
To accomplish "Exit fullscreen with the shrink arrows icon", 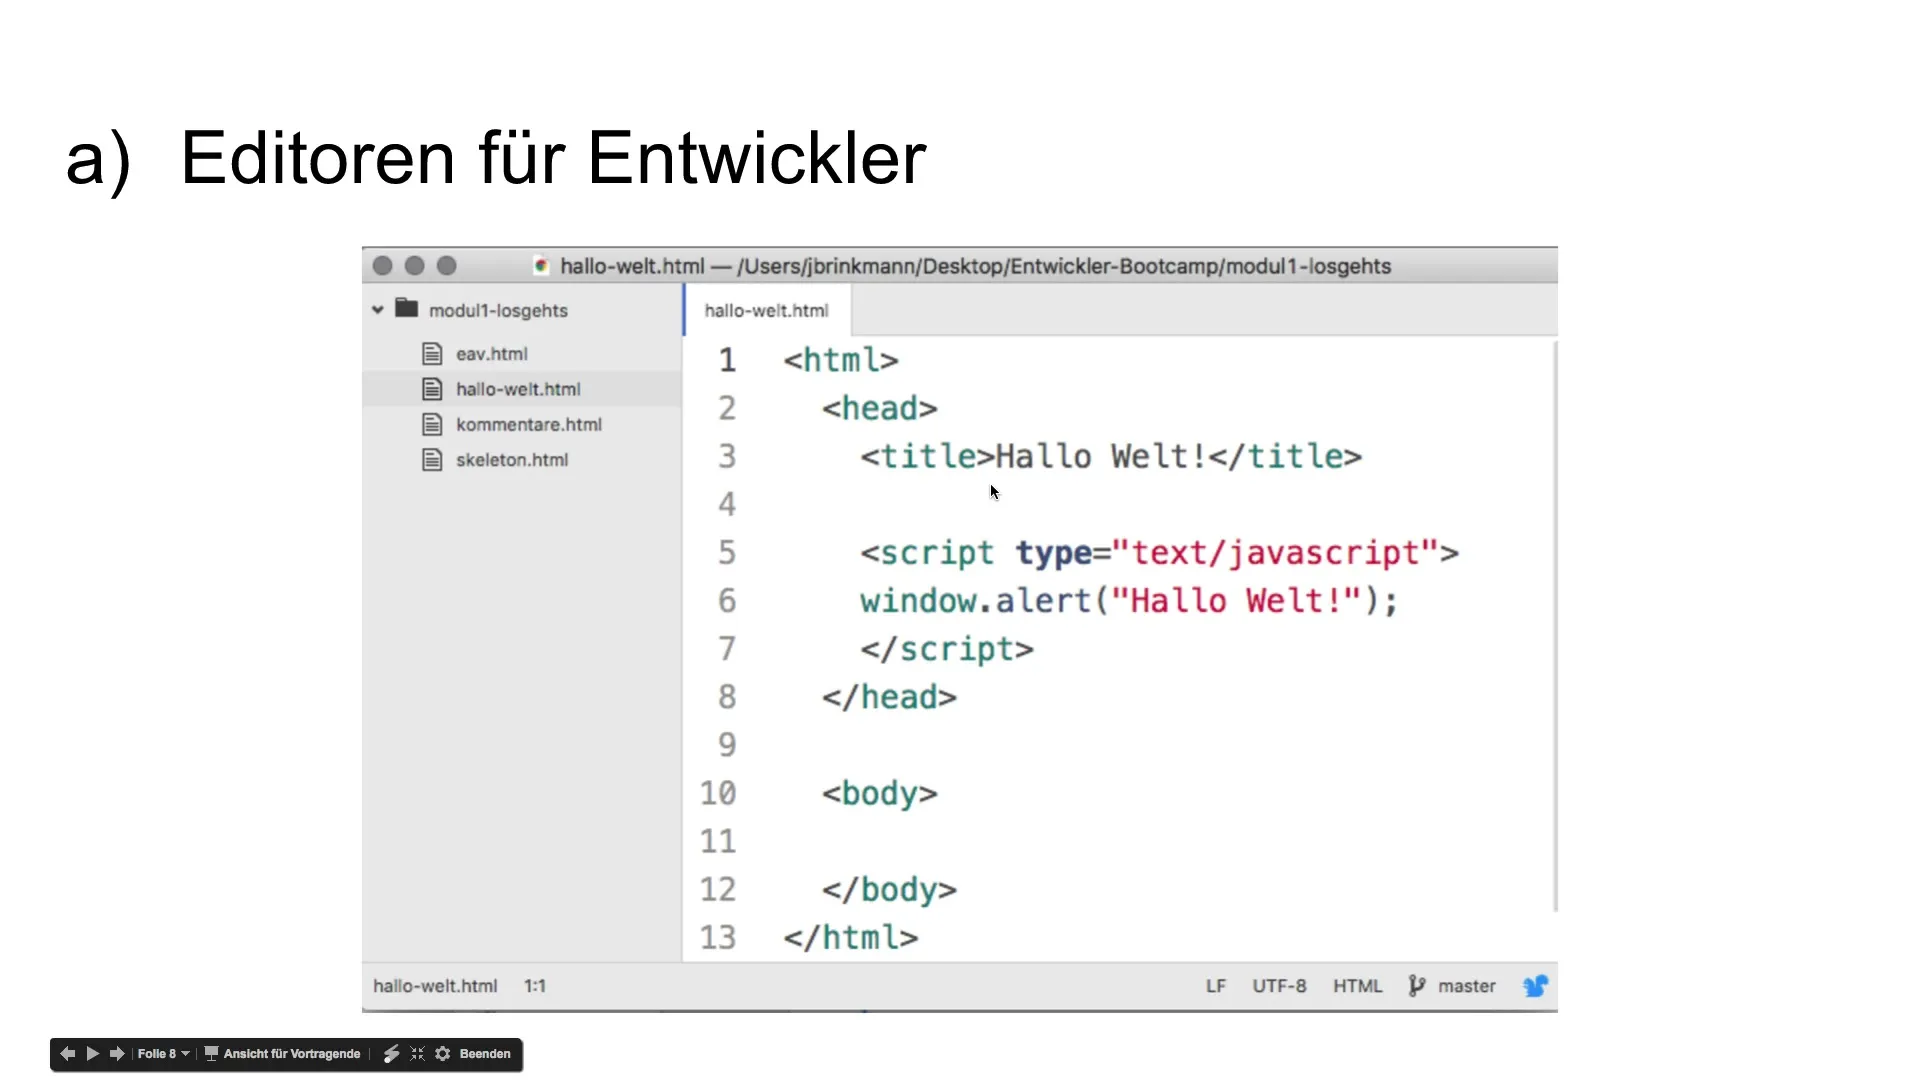I will (x=417, y=1053).
